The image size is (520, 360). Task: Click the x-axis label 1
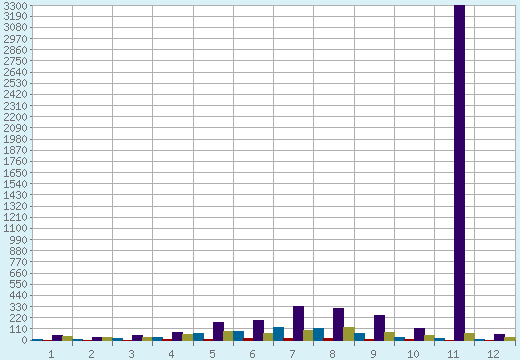coord(51,354)
